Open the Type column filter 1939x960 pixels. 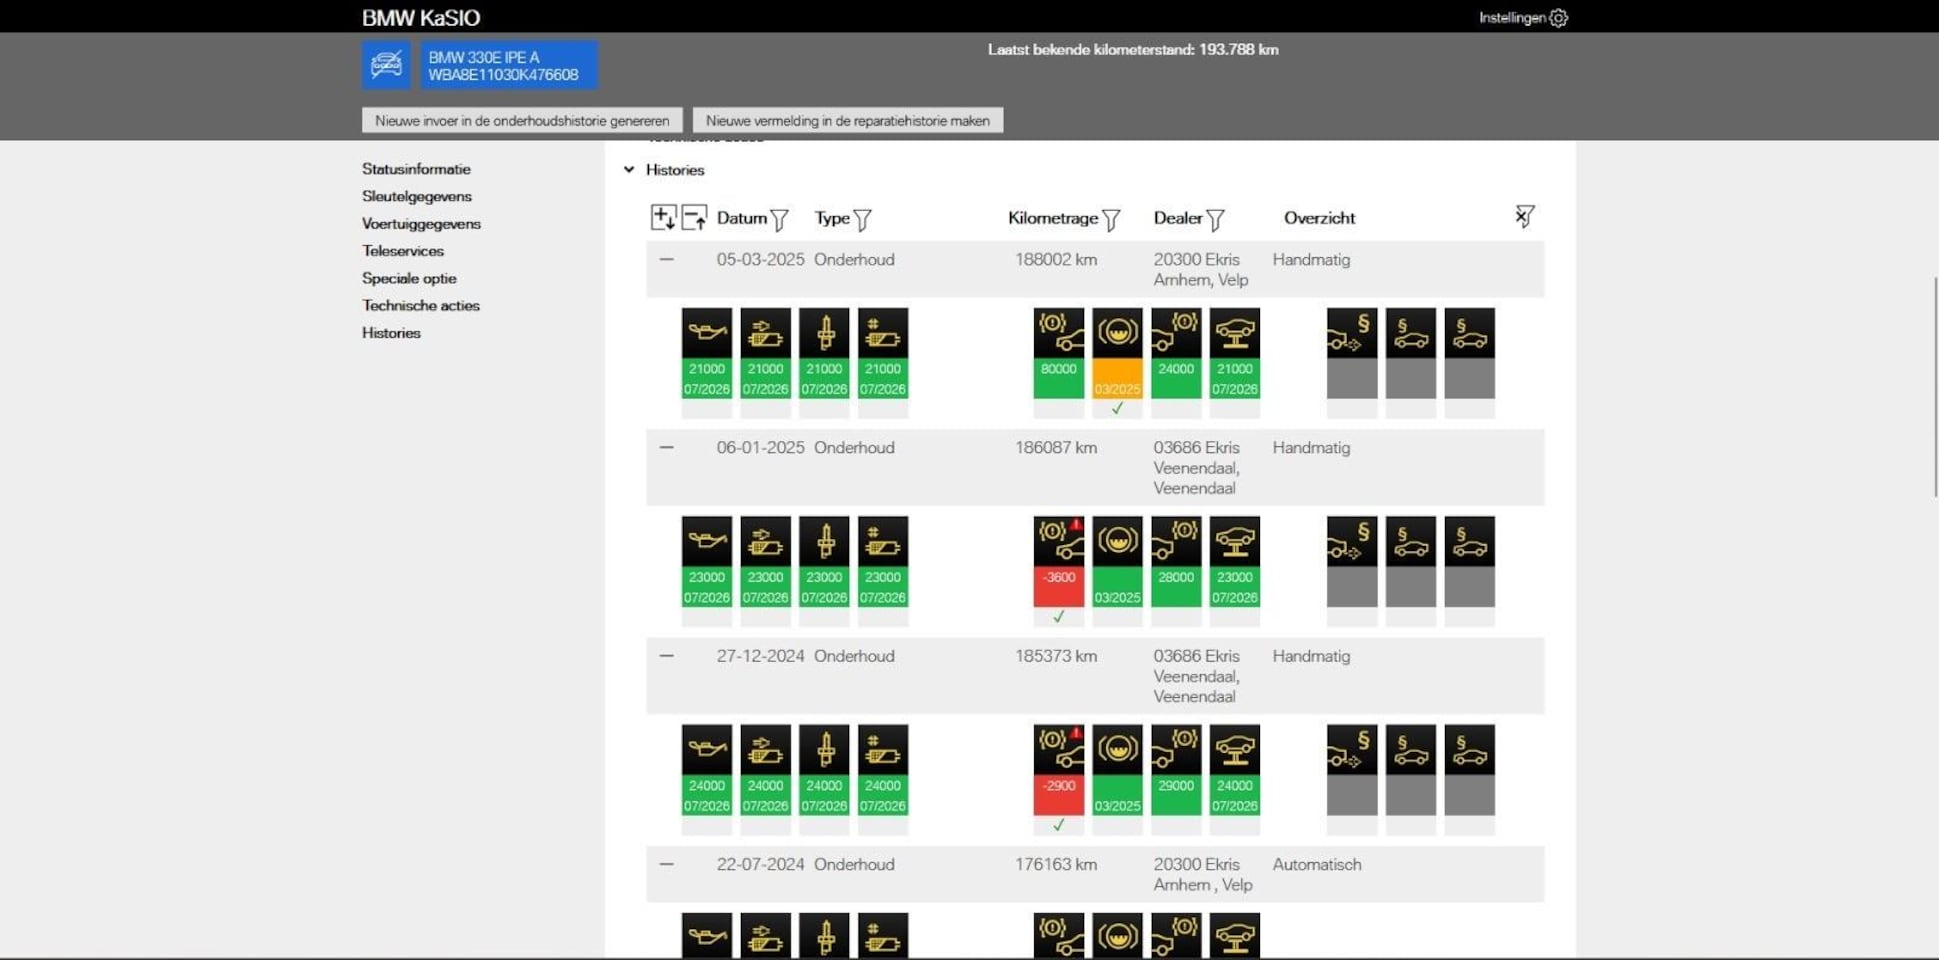click(863, 219)
